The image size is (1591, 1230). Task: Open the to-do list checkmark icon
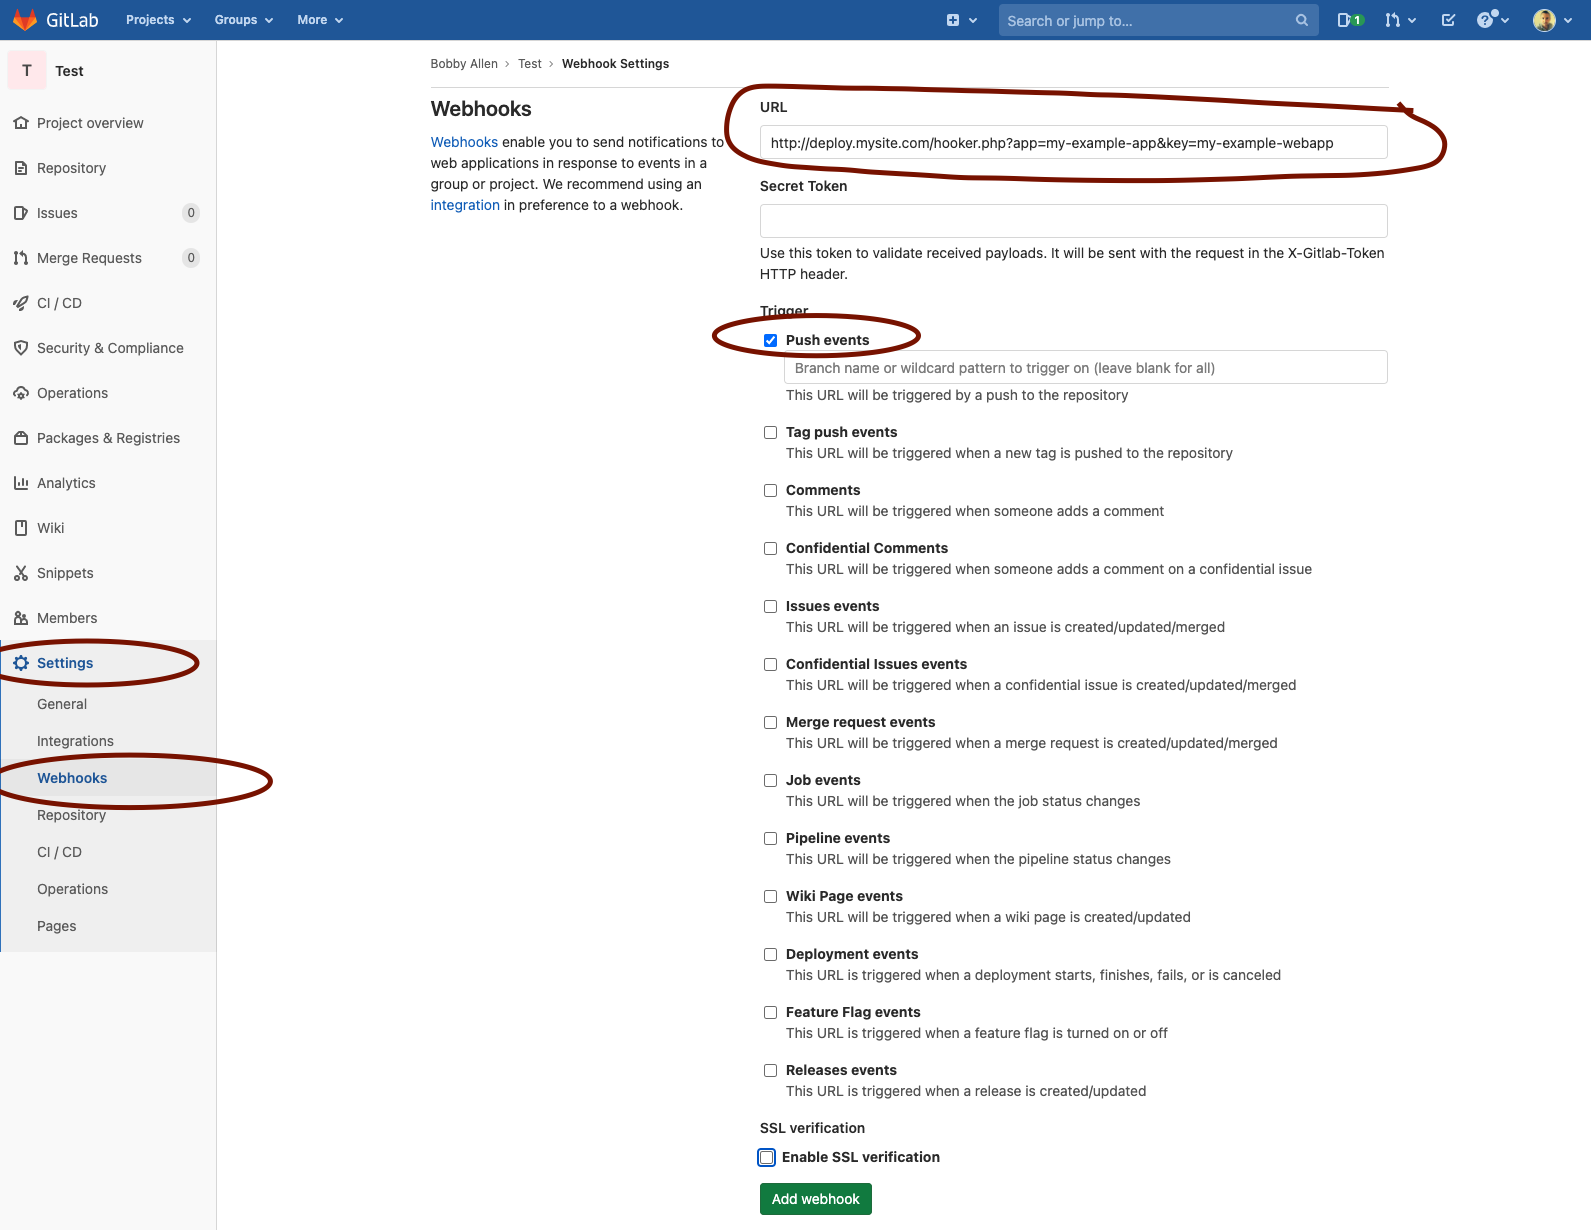(x=1448, y=20)
